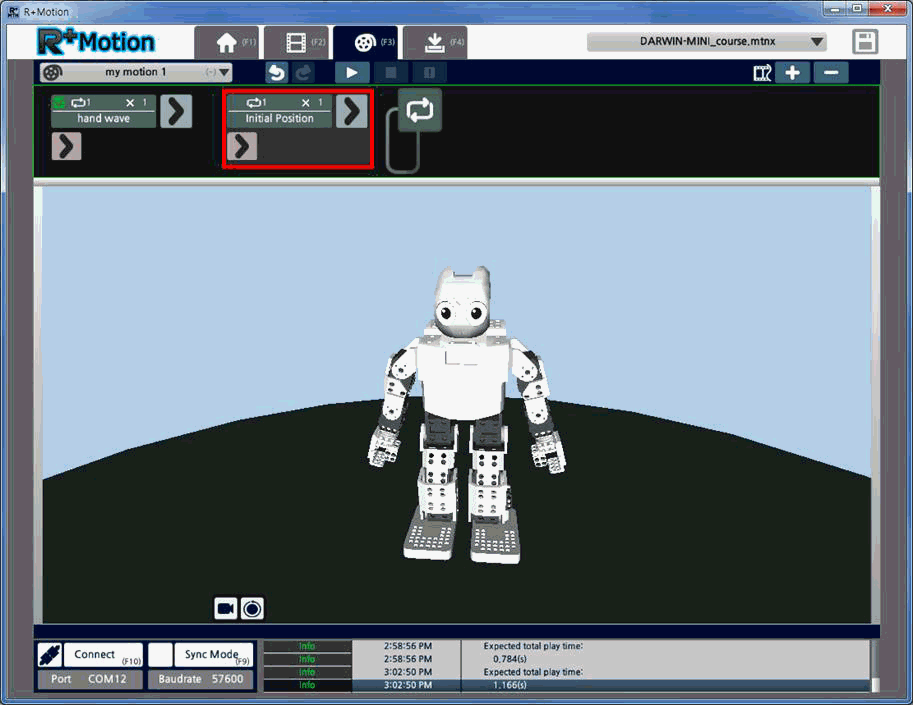
Task: Expand the 'my motion 1' selector dropdown
Action: [x=224, y=72]
